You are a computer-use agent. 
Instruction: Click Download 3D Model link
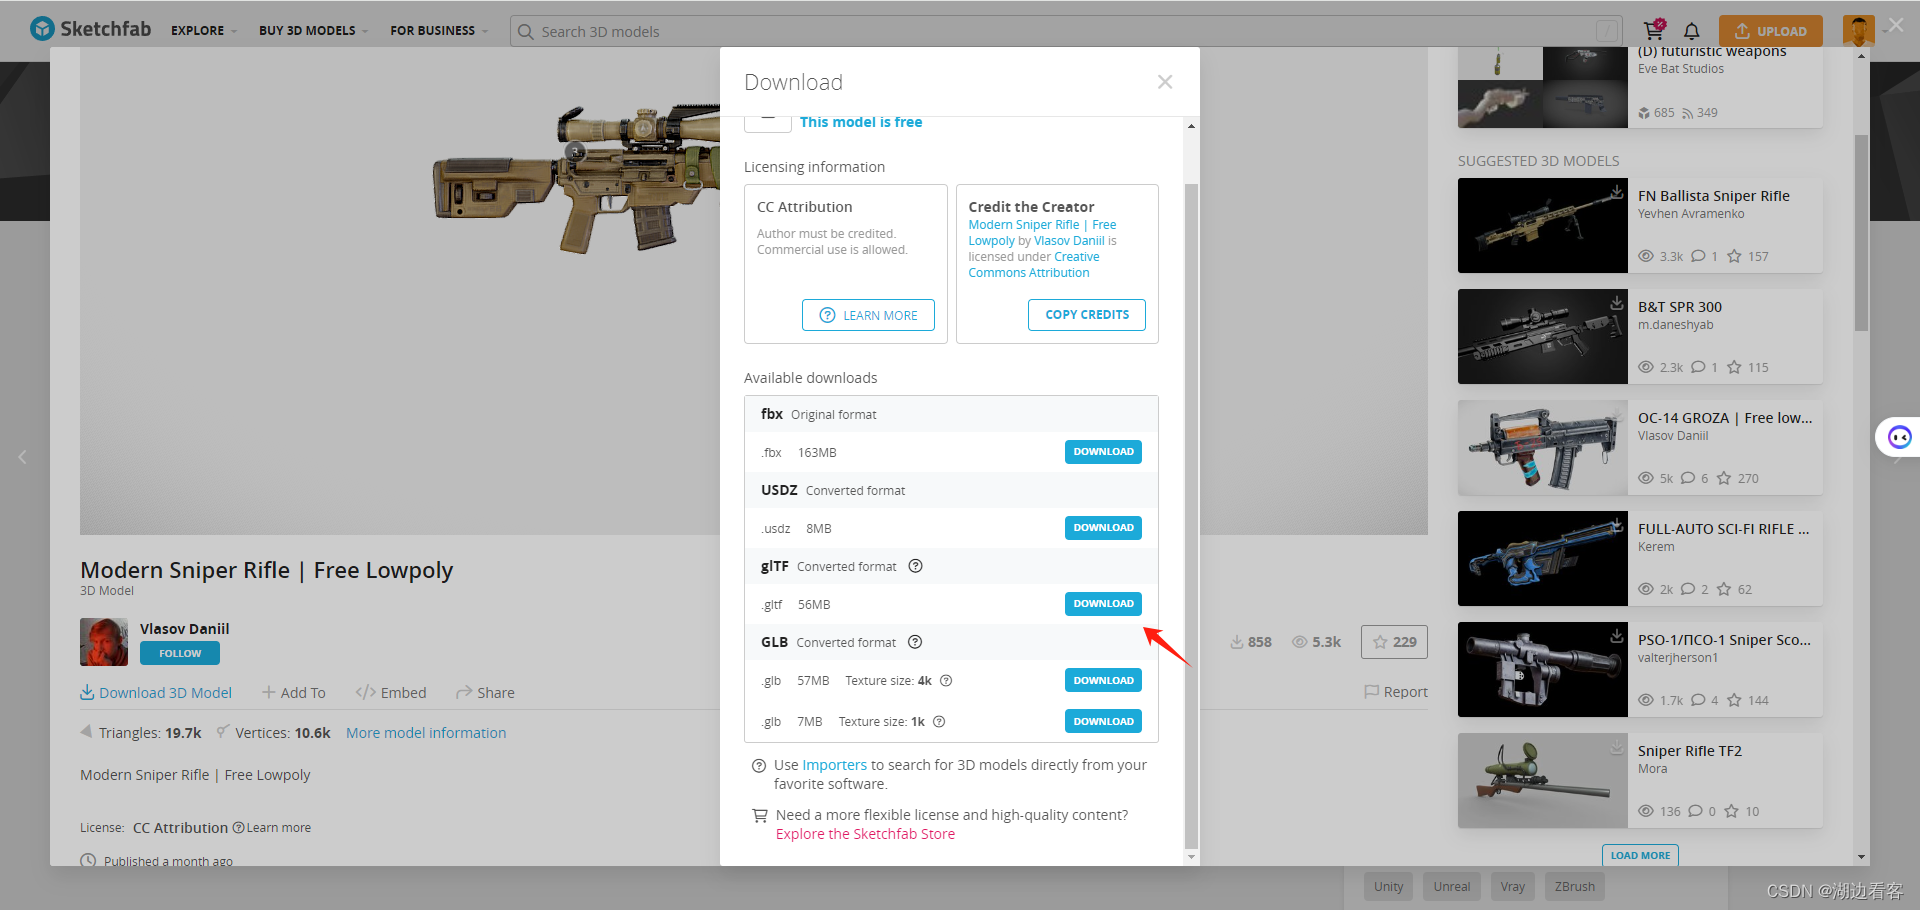[x=156, y=693]
